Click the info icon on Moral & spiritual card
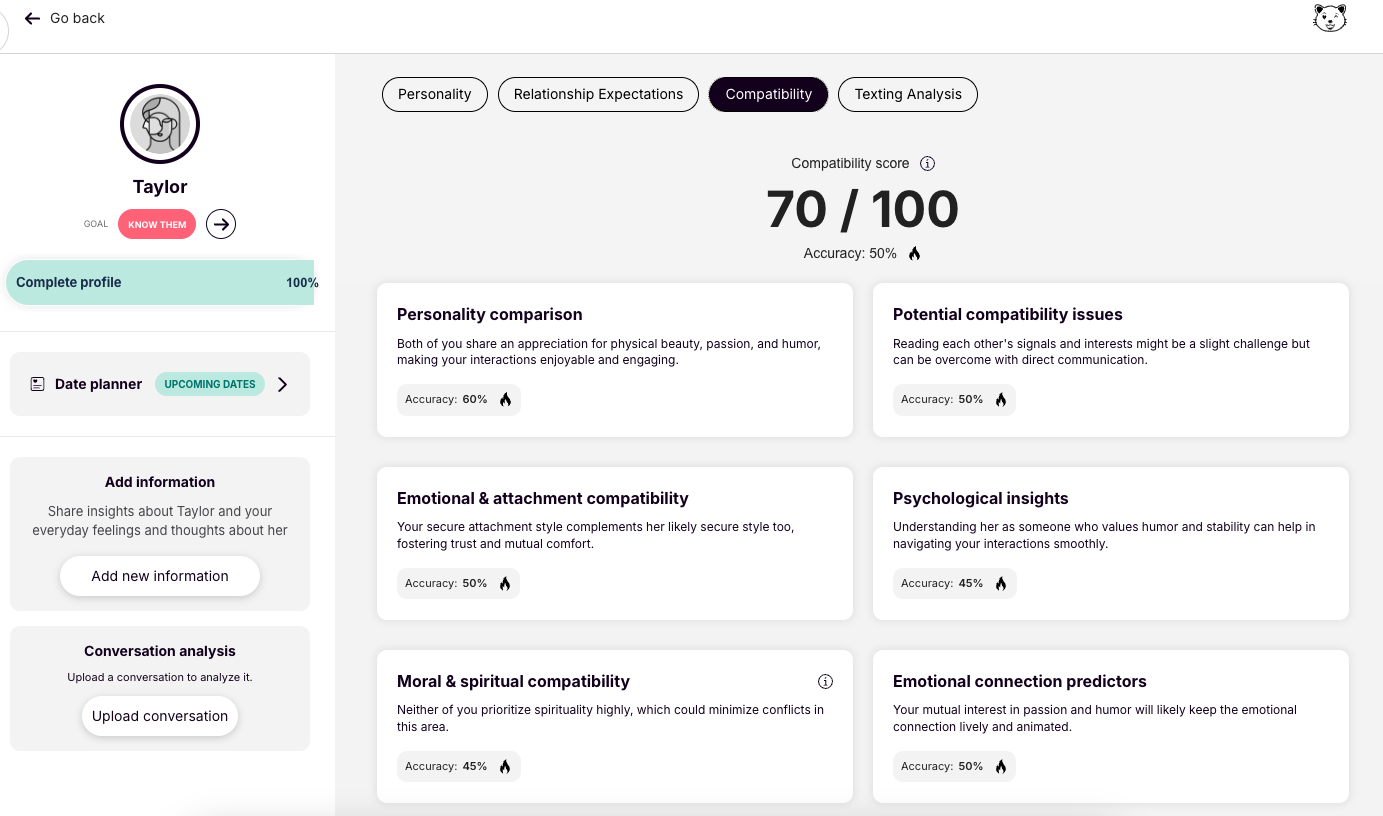Viewport: 1383px width, 816px height. 825,682
